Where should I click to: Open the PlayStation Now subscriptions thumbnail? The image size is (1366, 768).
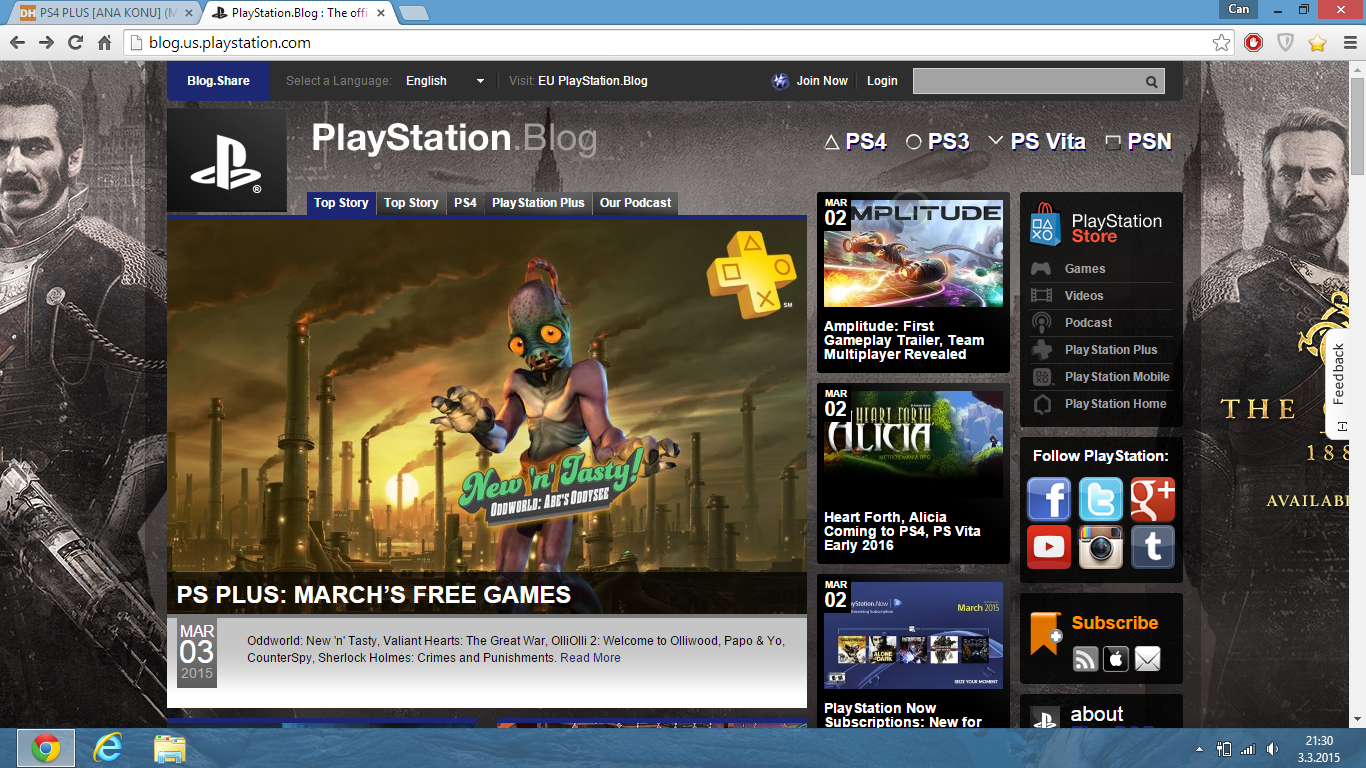click(913, 635)
